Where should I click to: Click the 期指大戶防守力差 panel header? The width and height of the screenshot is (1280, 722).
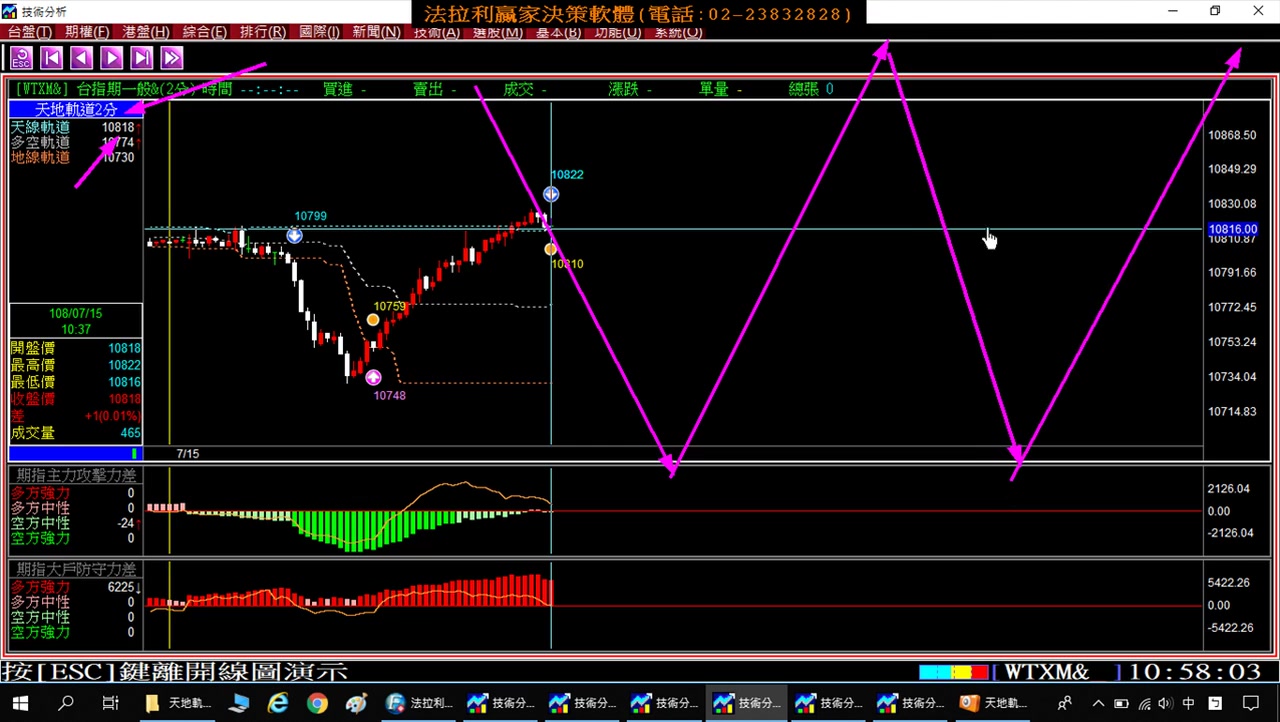coord(76,569)
